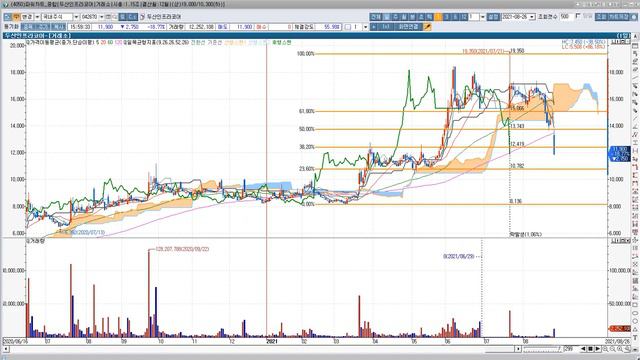Click the replay forward arrow button
The image size is (640, 360).
(x=598, y=349)
